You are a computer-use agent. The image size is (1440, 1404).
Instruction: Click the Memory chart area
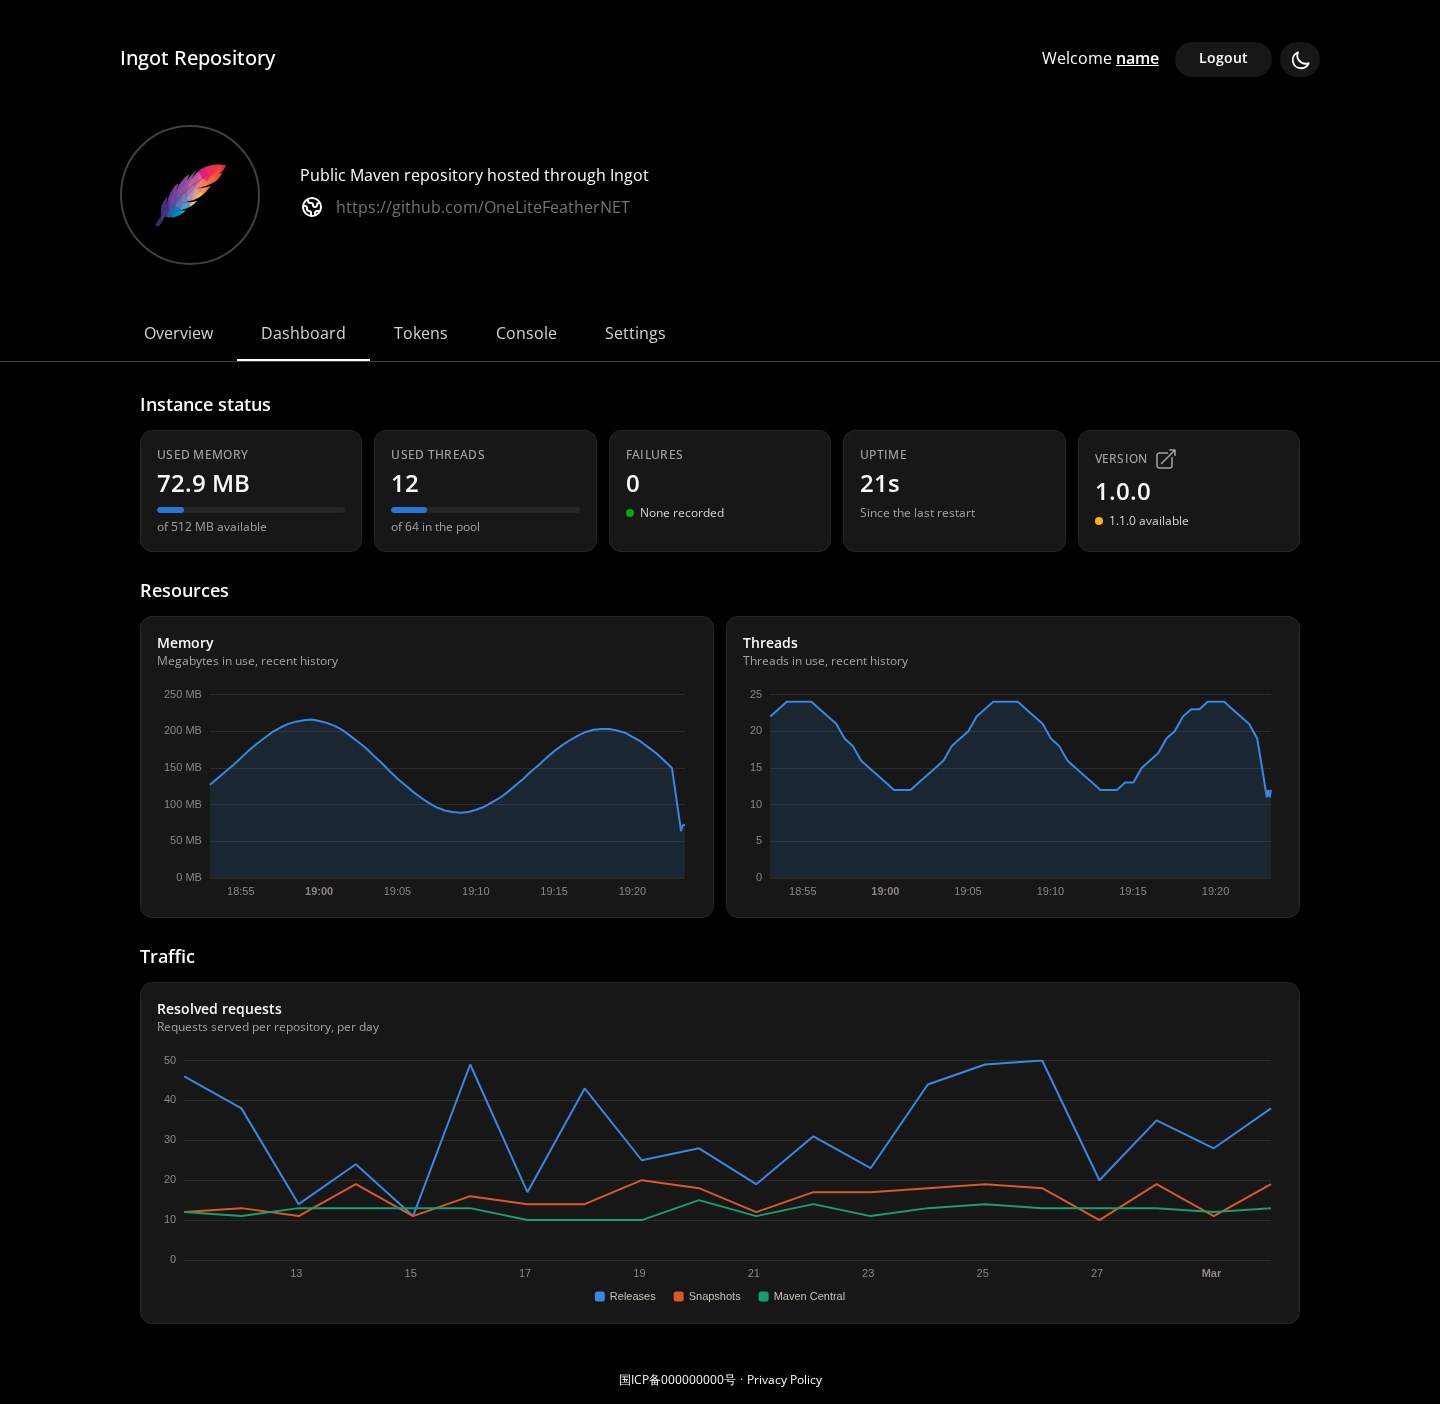click(x=447, y=786)
